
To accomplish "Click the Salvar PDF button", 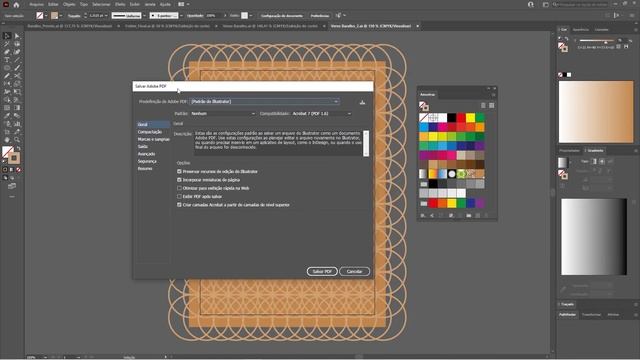I will [x=322, y=271].
